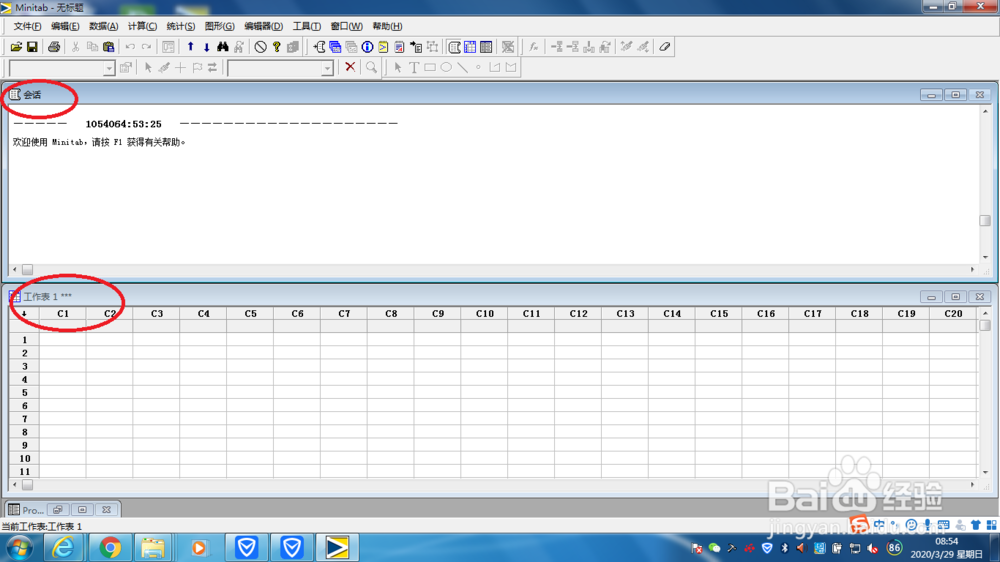Open the Windows Start button

coord(20,548)
